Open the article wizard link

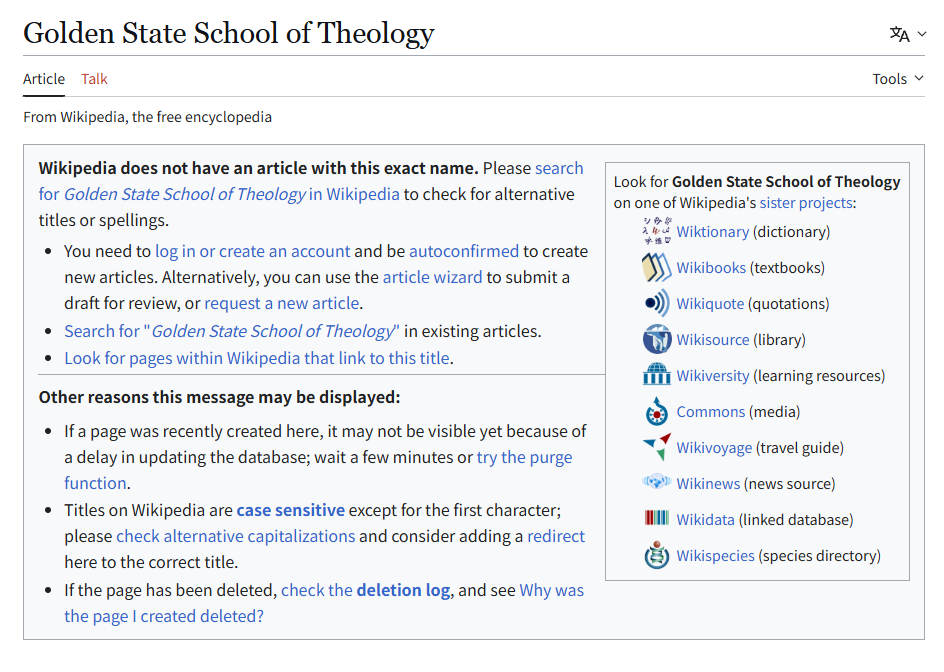click(x=432, y=277)
